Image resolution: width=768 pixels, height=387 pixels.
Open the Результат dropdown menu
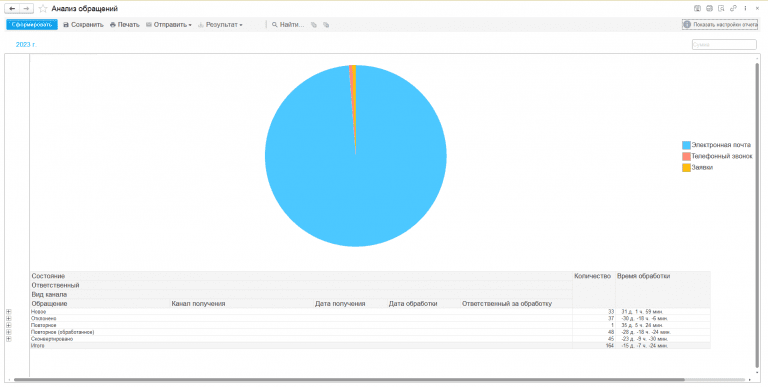pyautogui.click(x=220, y=24)
